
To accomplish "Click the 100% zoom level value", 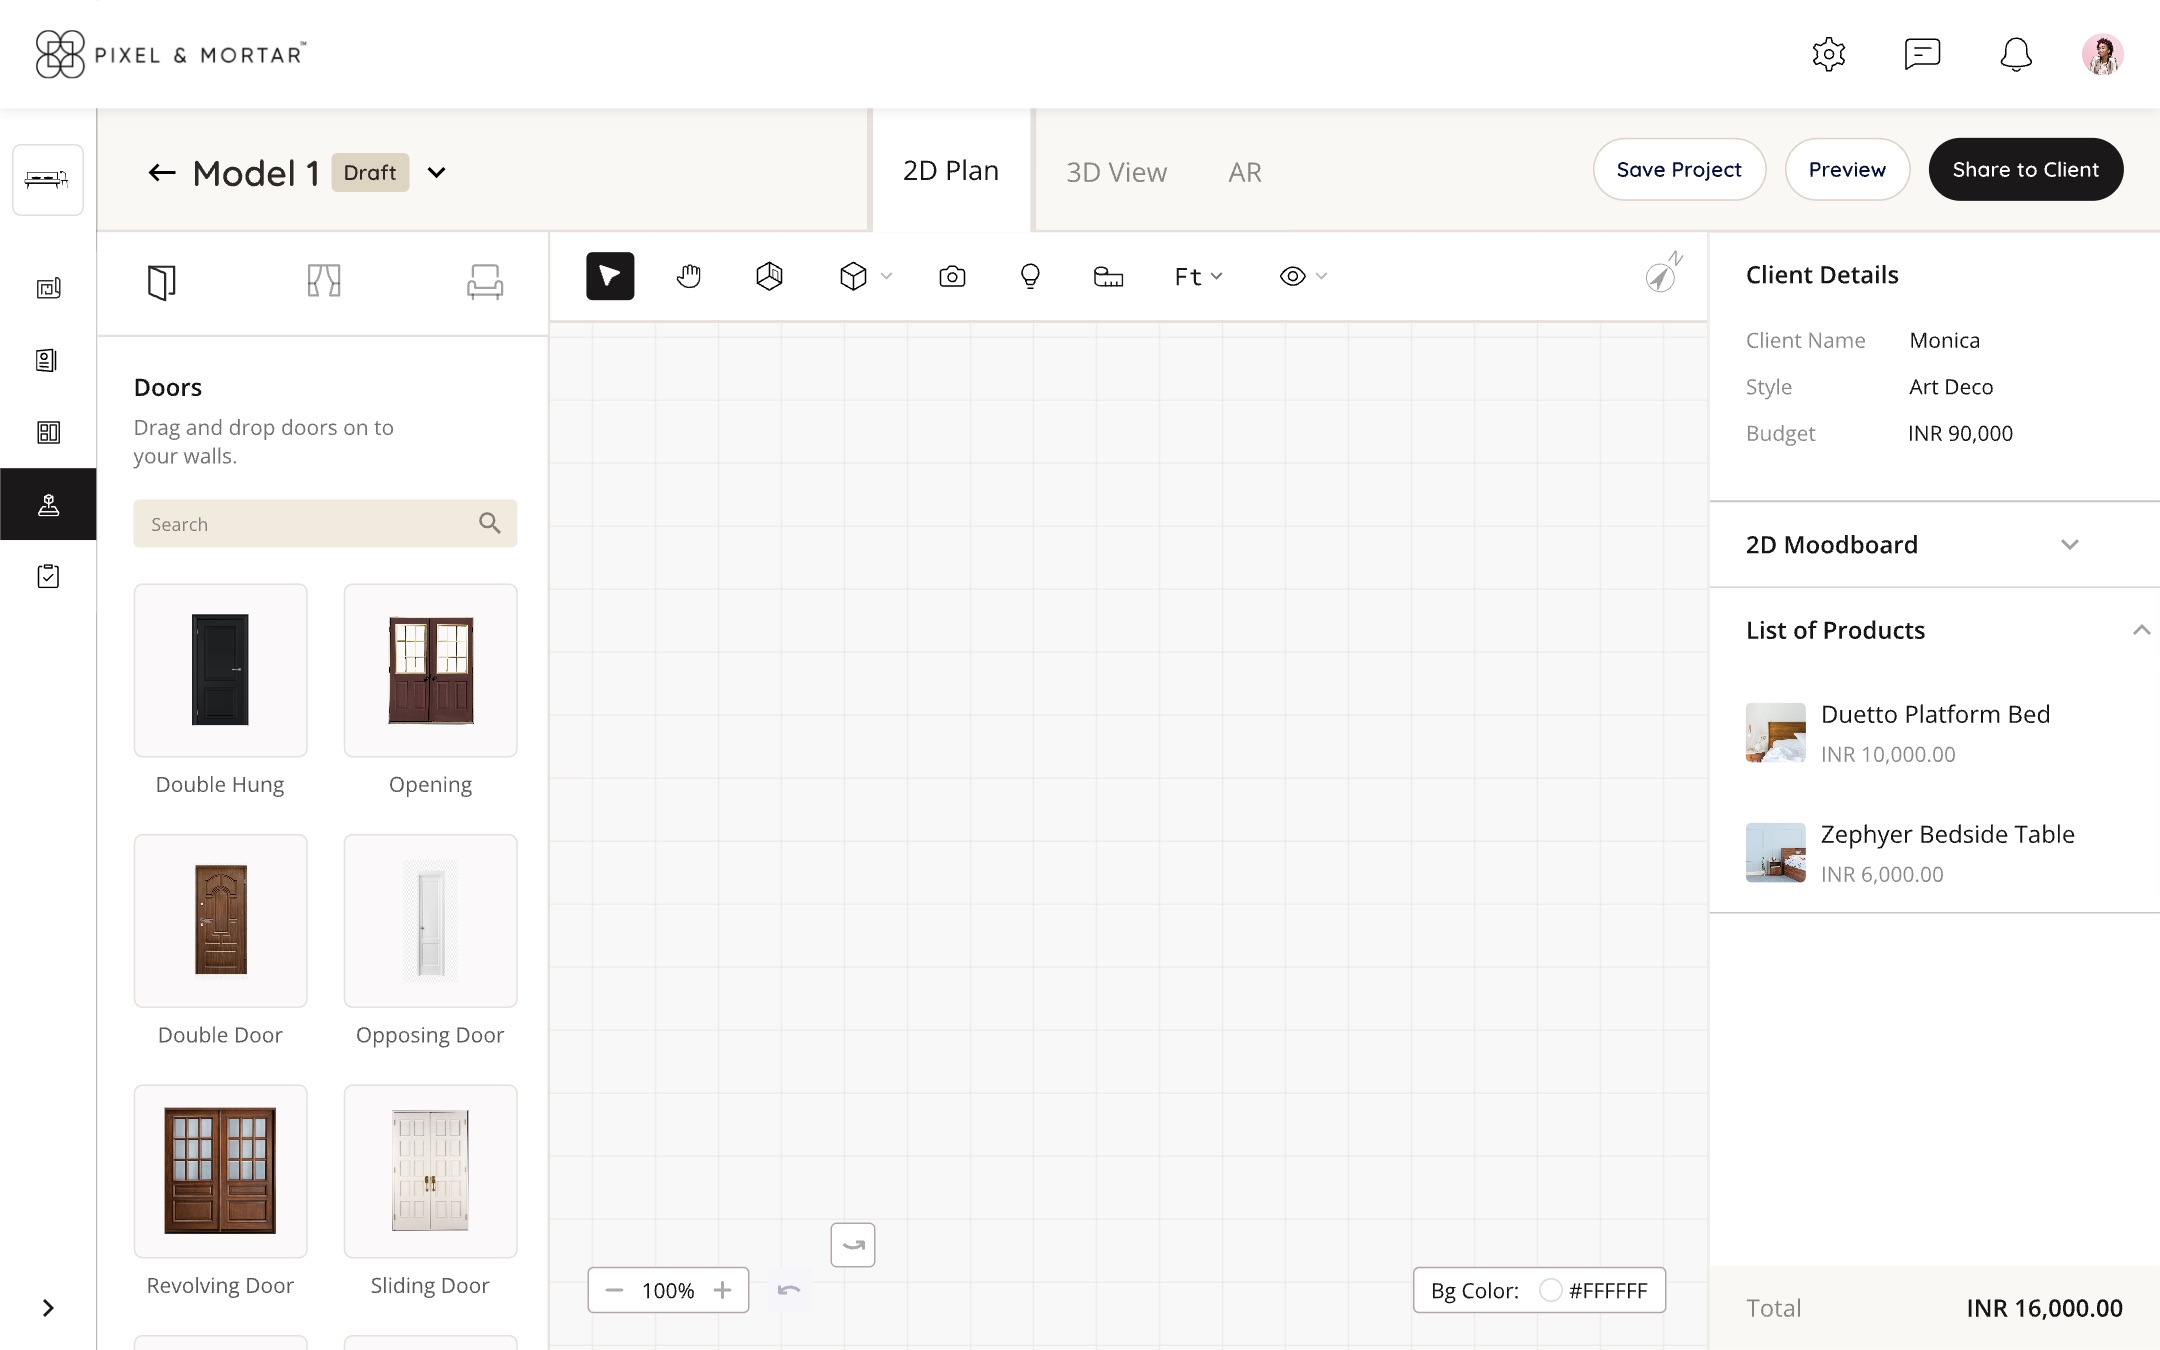I will tap(668, 1291).
